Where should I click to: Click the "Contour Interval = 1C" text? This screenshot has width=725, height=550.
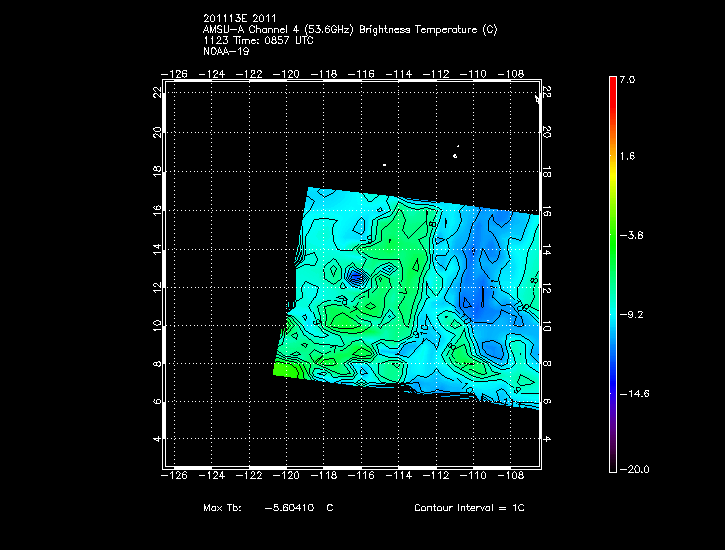[x=469, y=508]
